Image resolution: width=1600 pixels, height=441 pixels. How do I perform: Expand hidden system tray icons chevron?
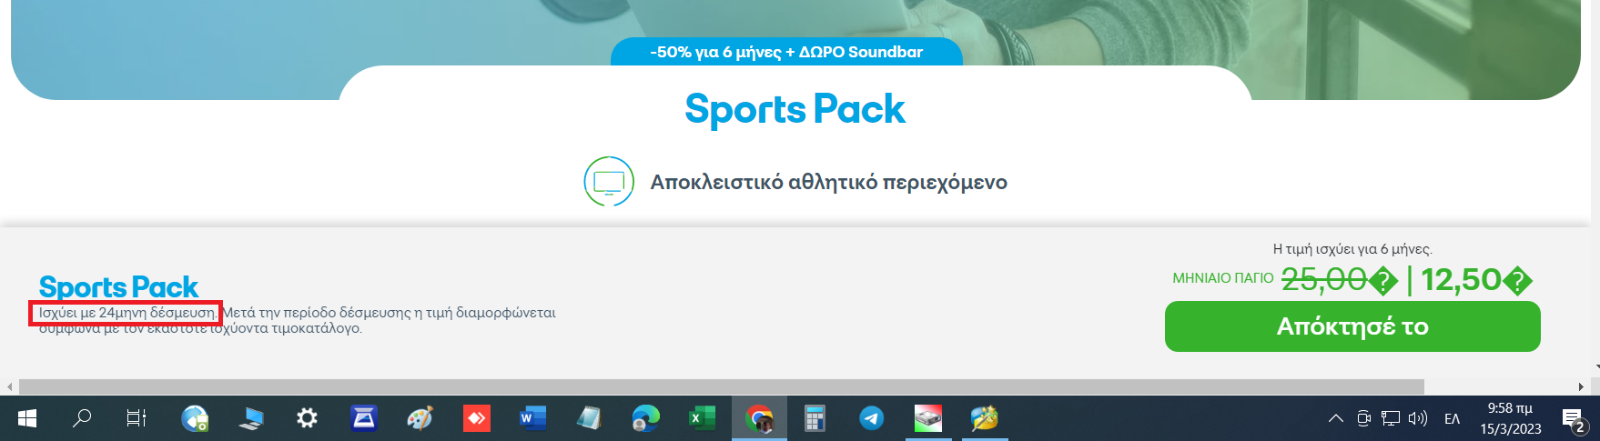(x=1335, y=418)
